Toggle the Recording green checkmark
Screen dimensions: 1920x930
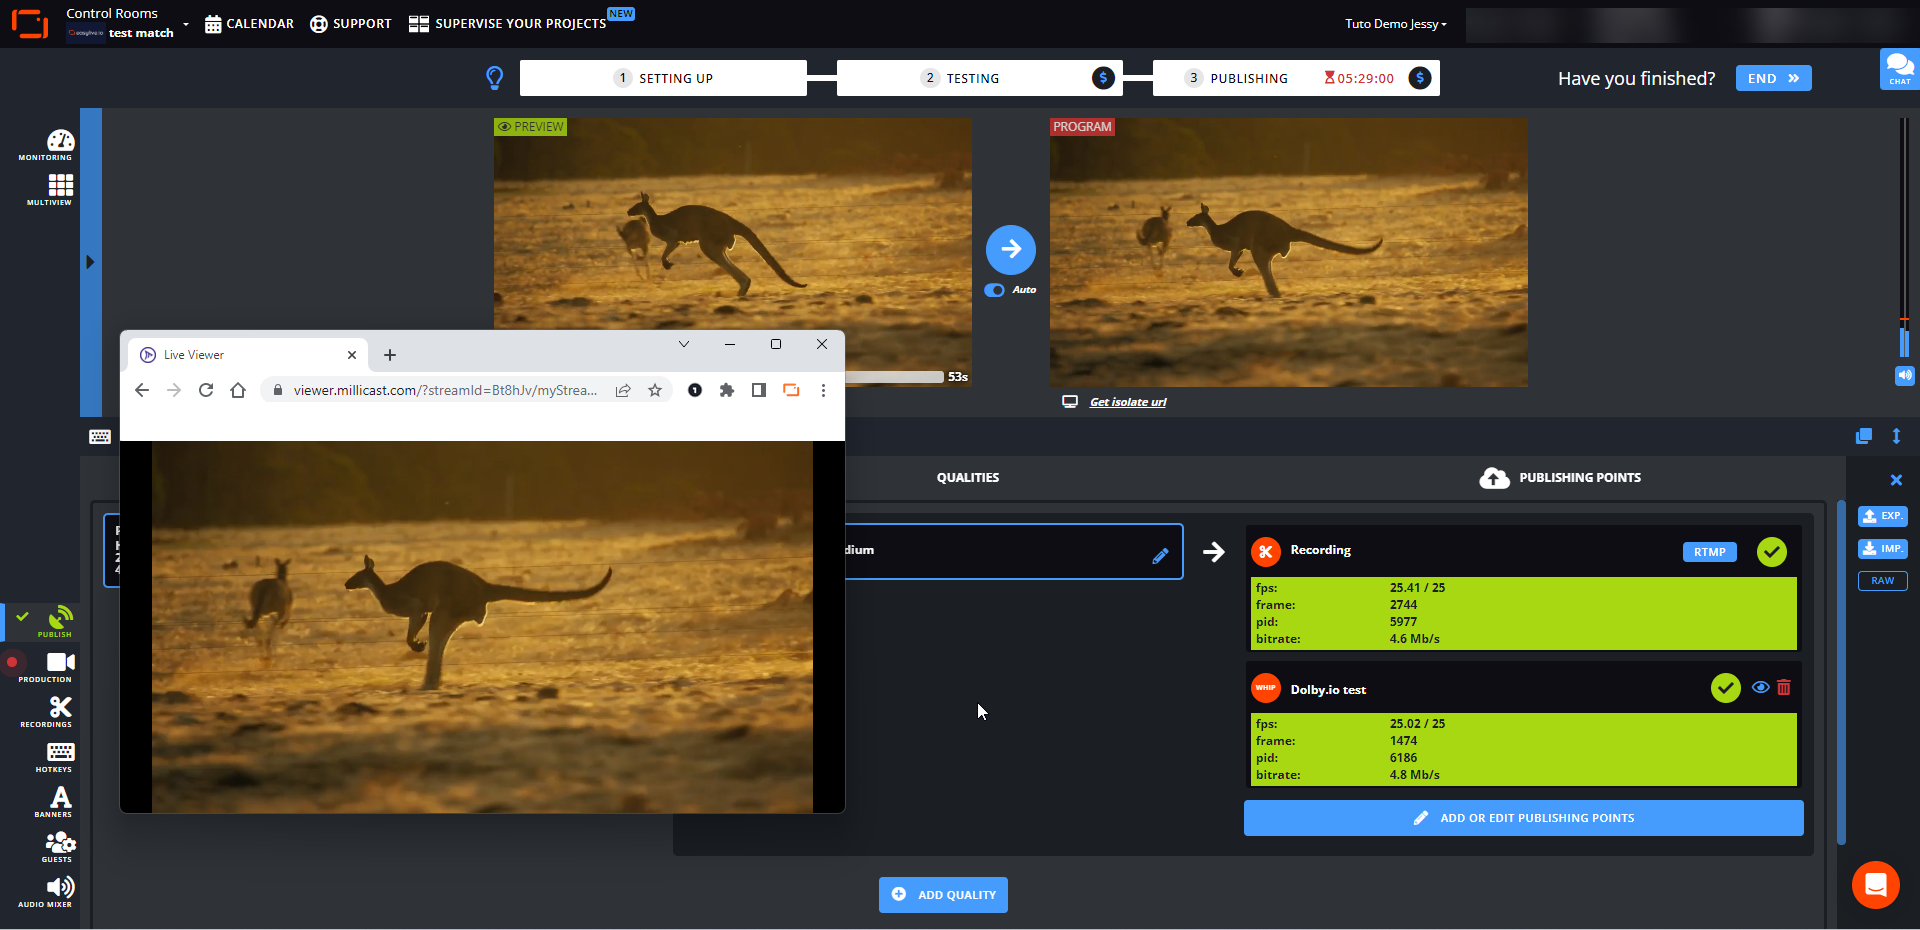(x=1771, y=552)
